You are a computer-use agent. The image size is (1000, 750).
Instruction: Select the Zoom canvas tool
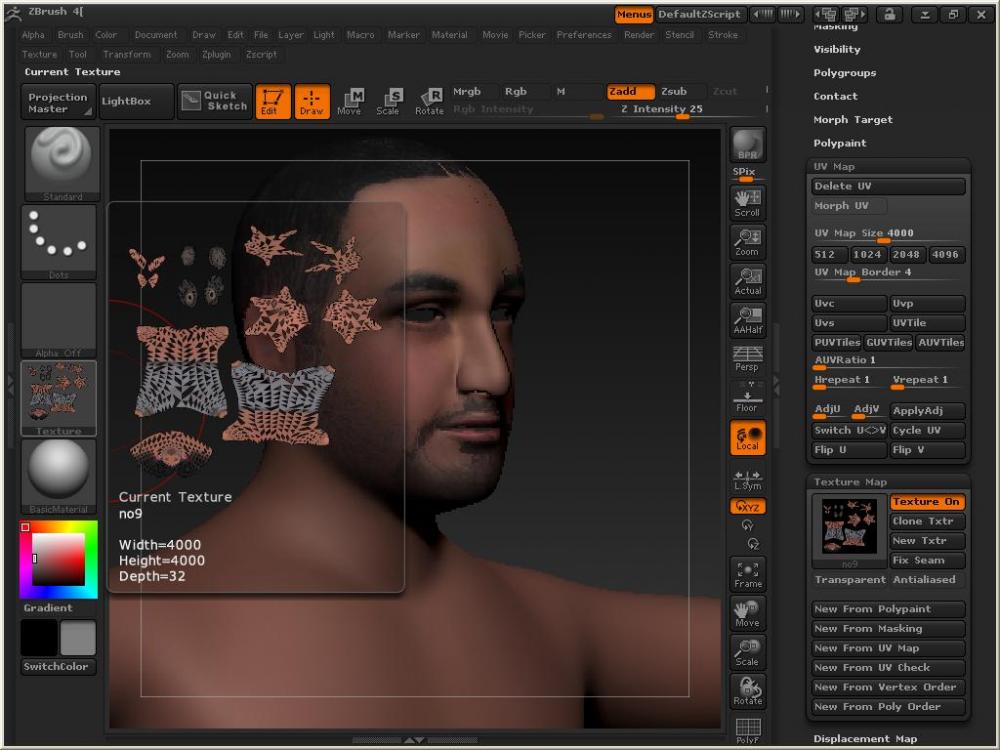coord(747,241)
